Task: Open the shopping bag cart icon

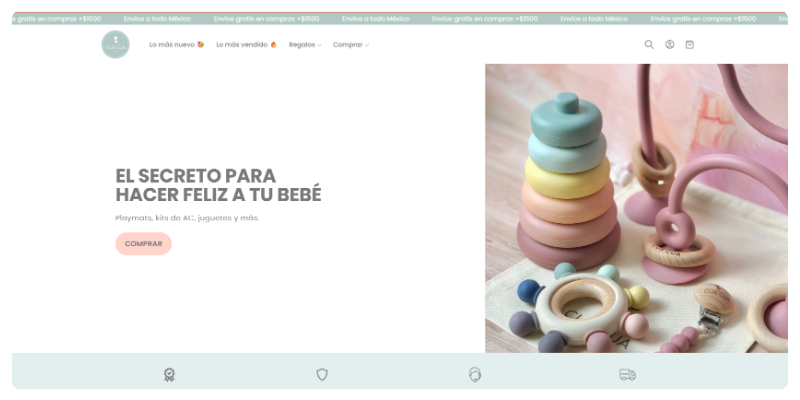Action: coord(689,44)
